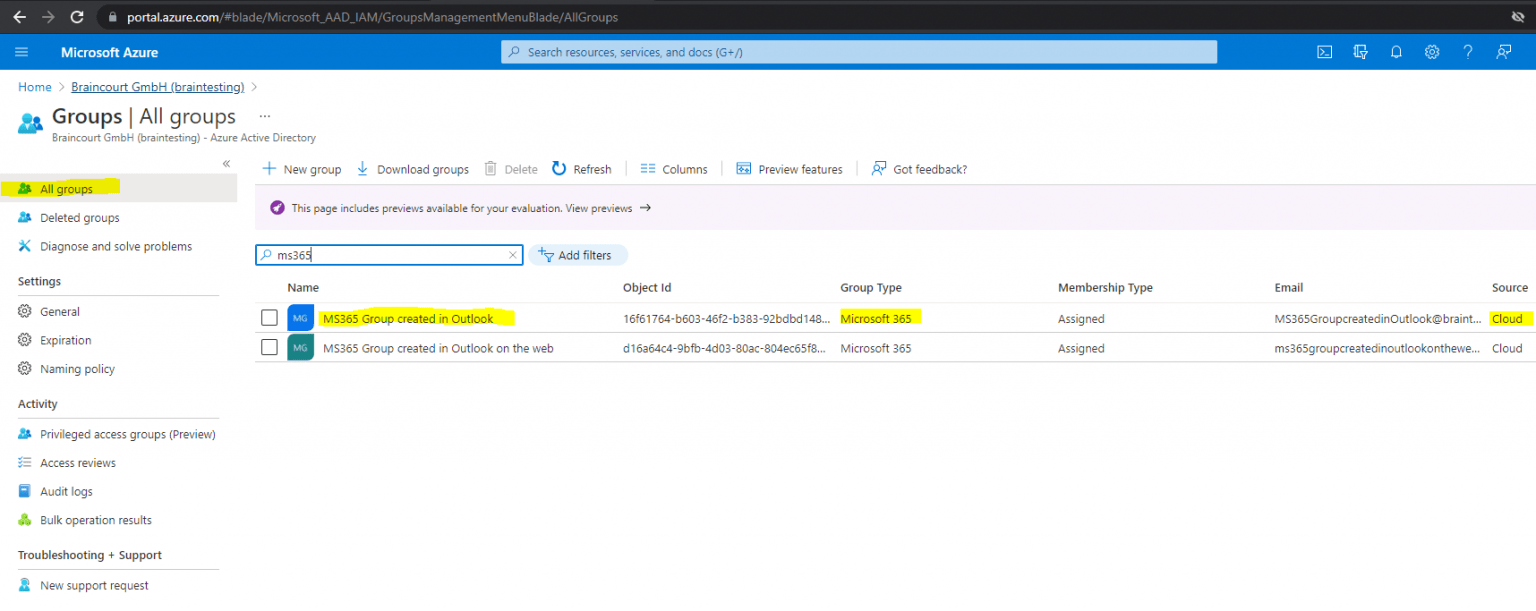Open the portal Settings gear
Image resolution: width=1536 pixels, height=611 pixels.
[1432, 52]
